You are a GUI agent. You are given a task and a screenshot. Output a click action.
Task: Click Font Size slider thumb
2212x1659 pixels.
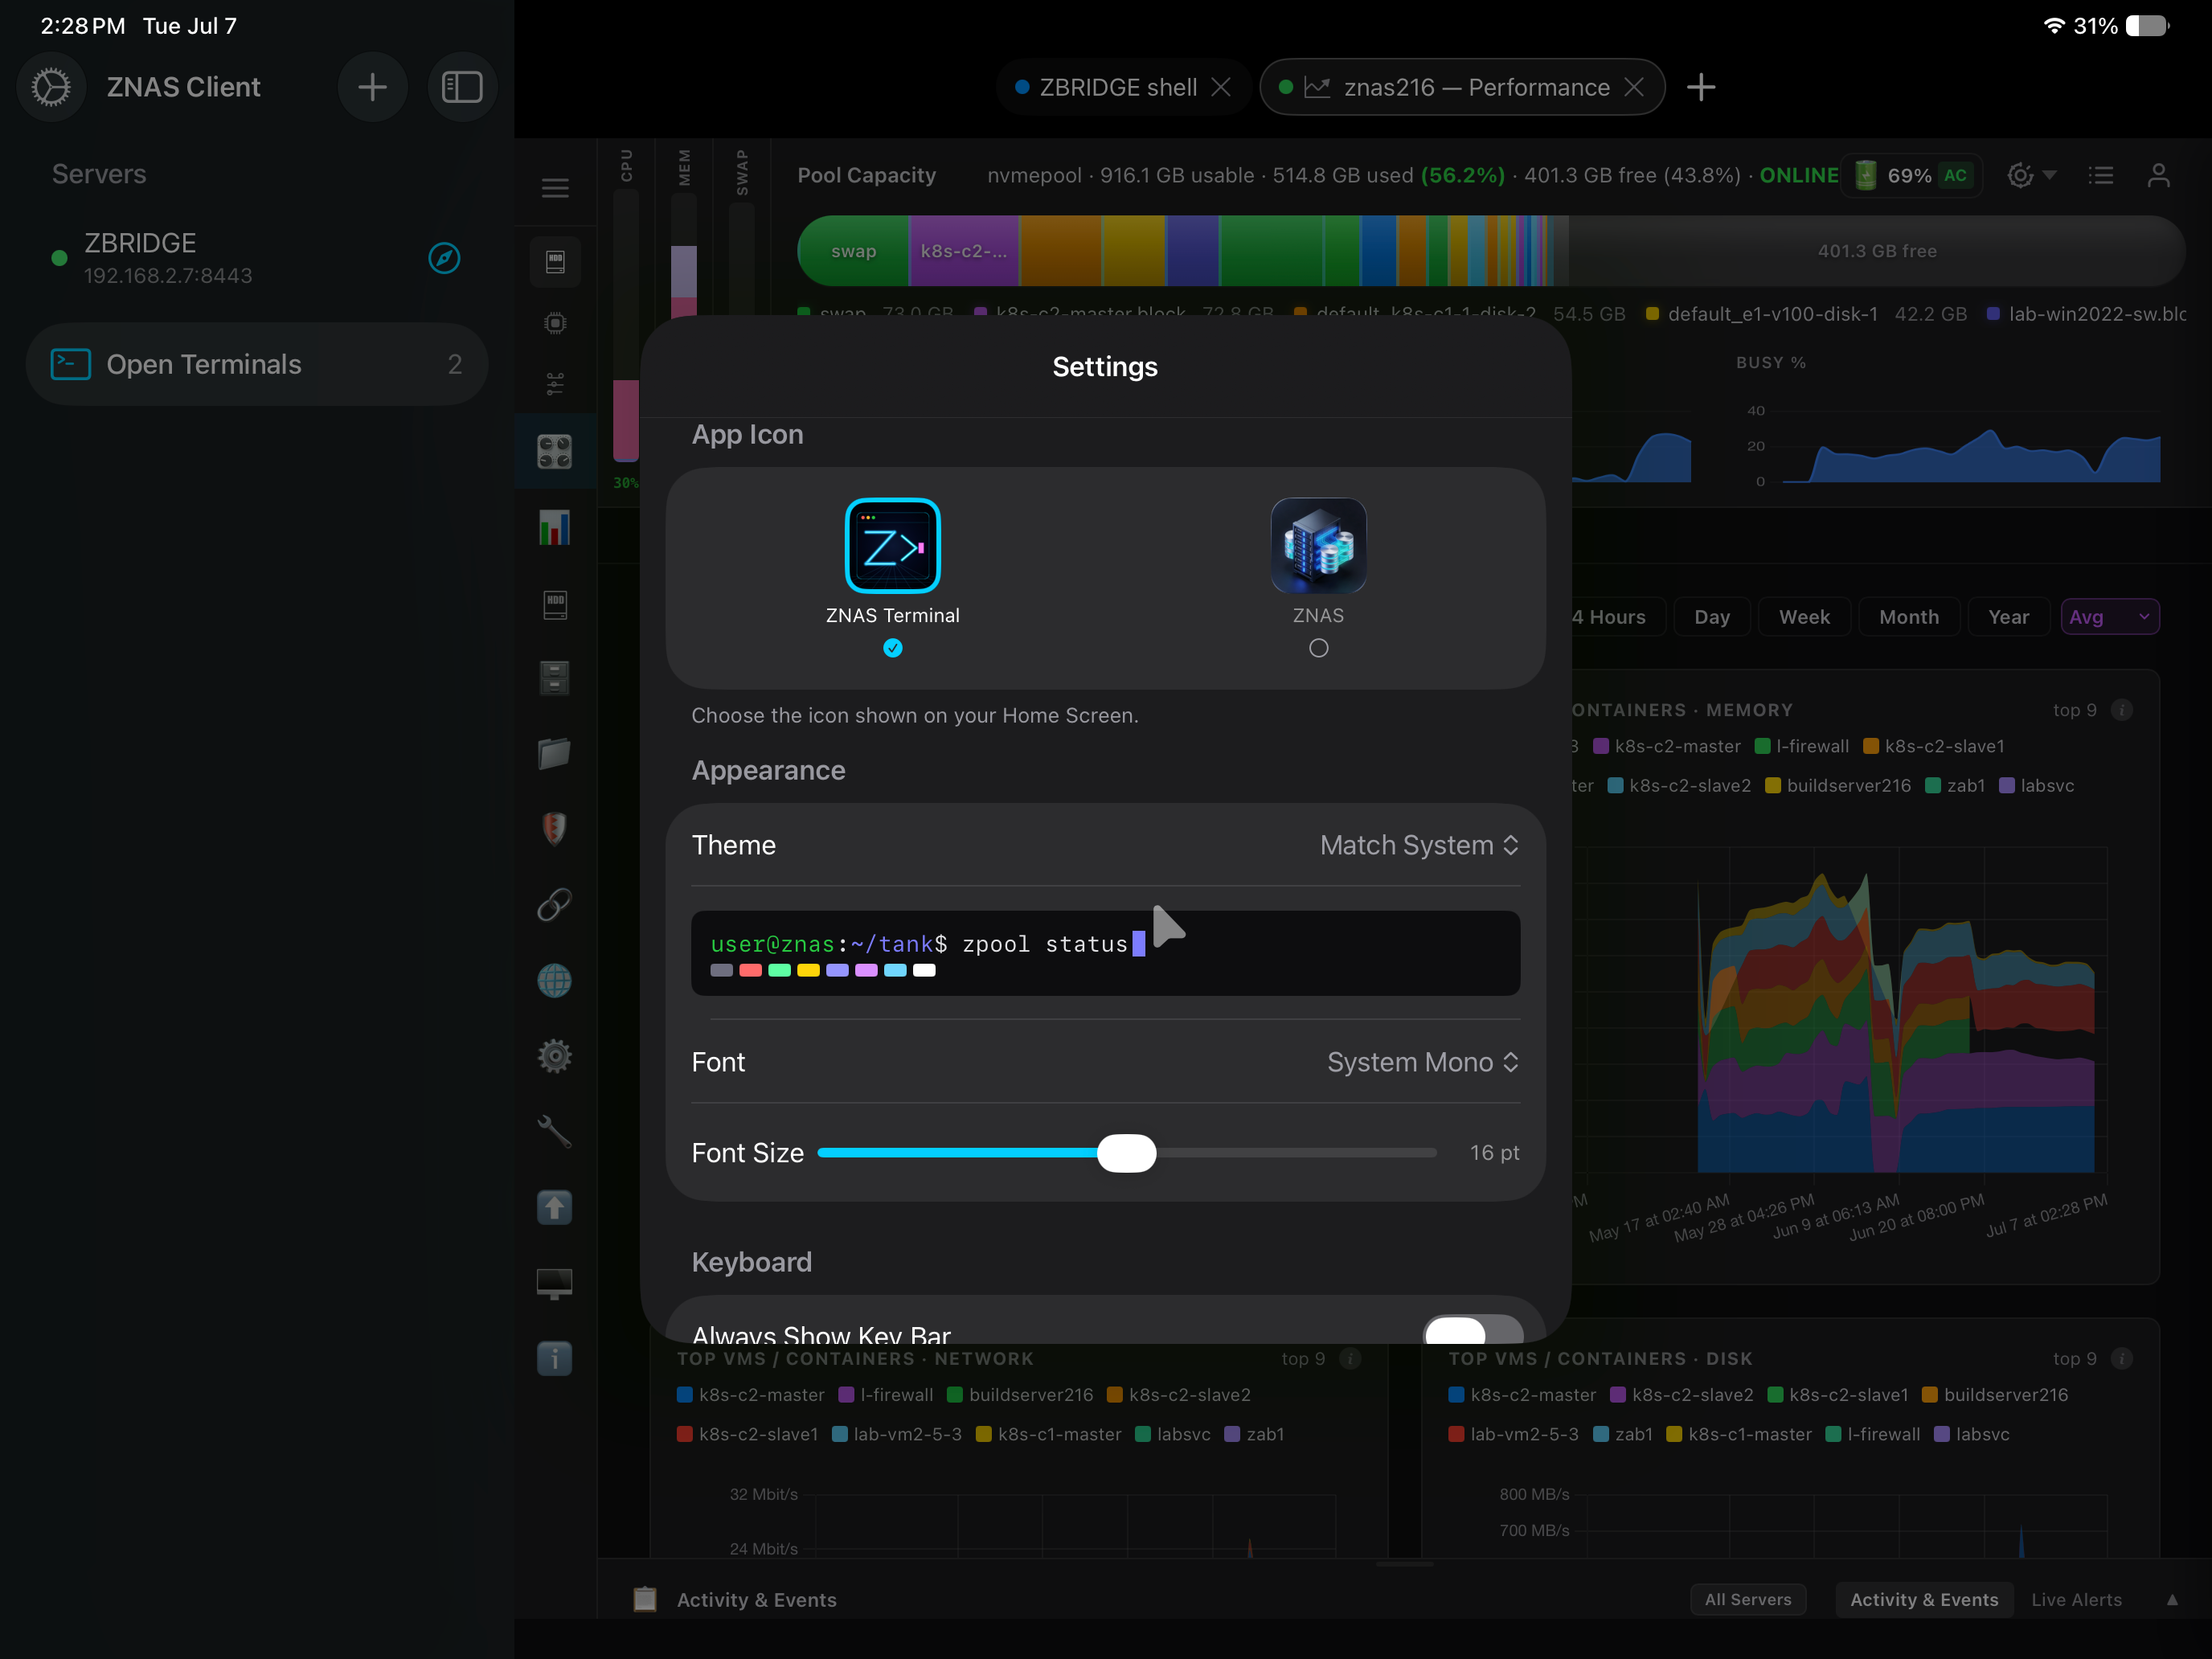[x=1126, y=1153]
